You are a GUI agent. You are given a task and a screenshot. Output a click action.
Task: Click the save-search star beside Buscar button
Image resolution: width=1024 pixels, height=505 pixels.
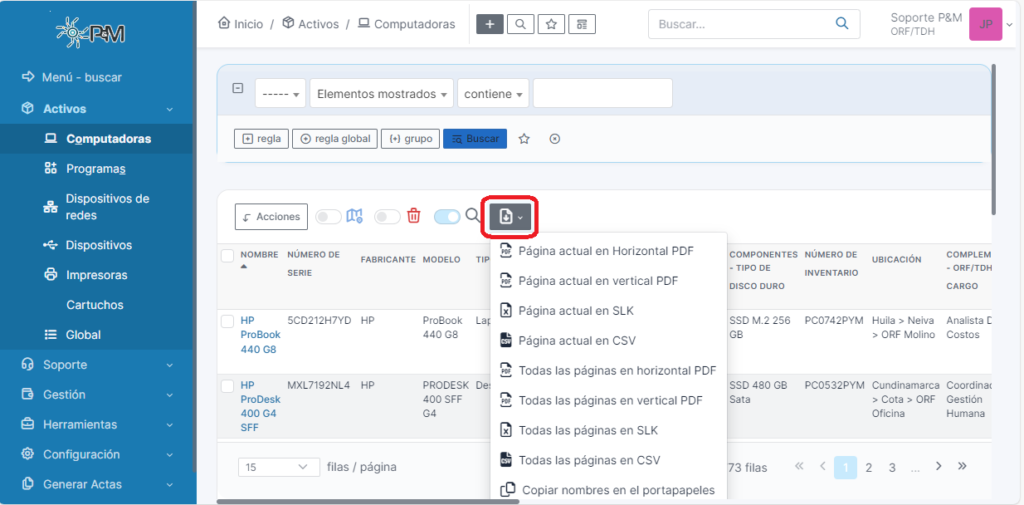524,139
